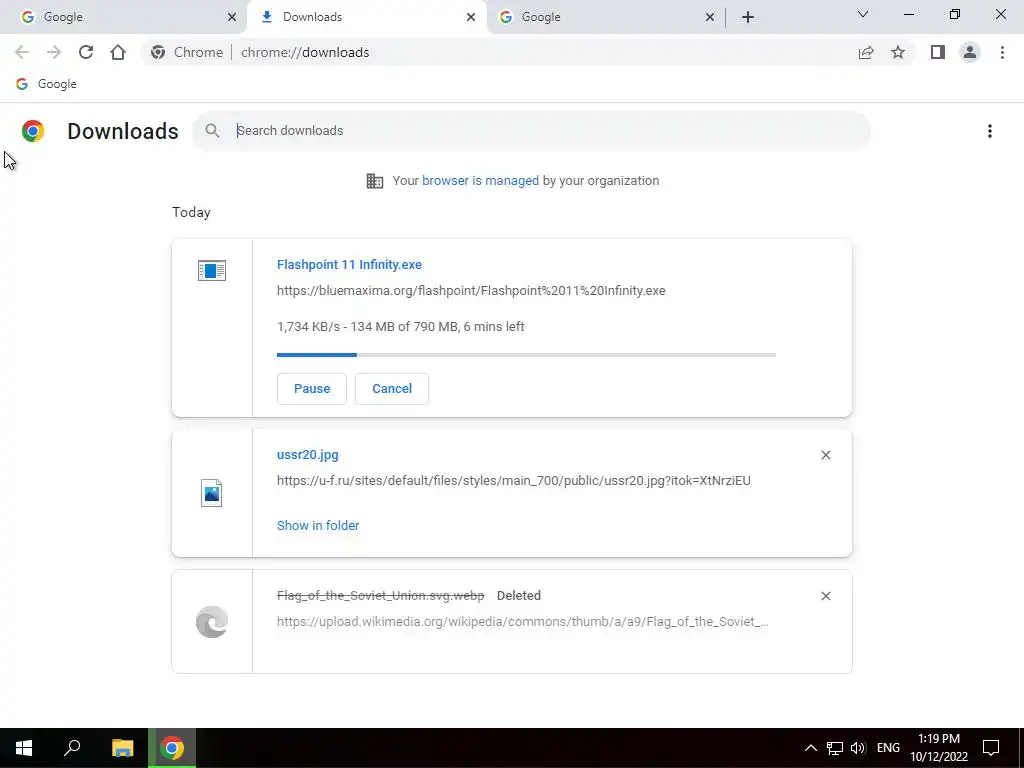Click the ussr20.jpg image file icon

pyautogui.click(x=212, y=493)
